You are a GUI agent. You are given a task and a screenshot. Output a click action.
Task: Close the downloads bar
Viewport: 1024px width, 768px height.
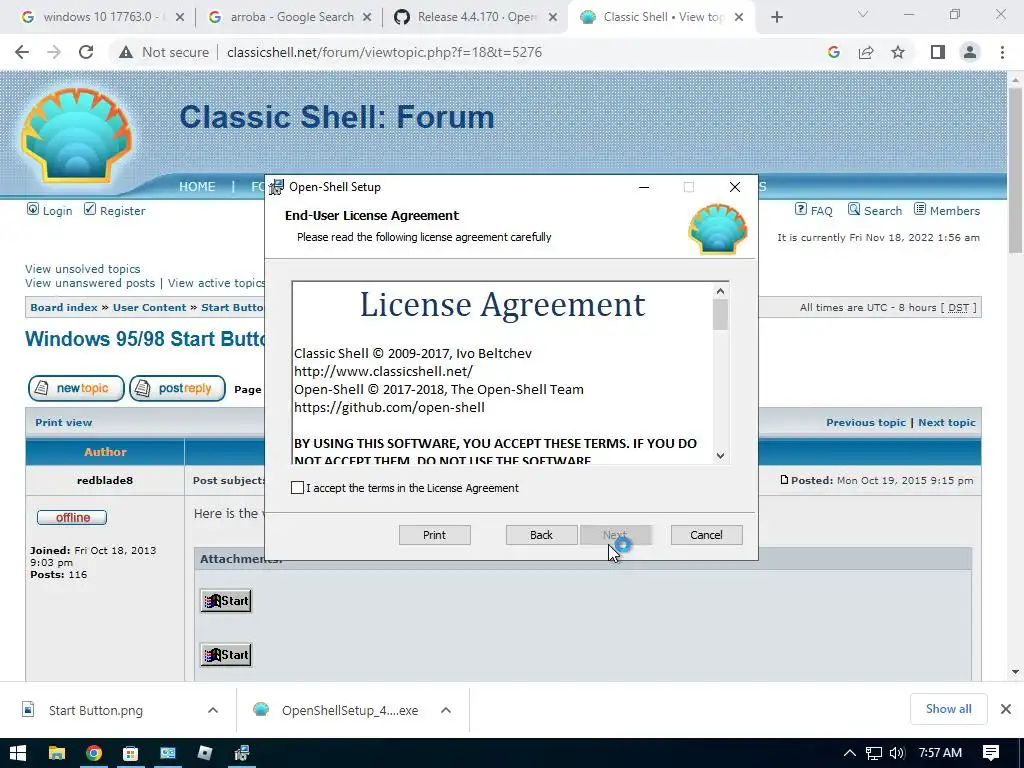[1006, 709]
